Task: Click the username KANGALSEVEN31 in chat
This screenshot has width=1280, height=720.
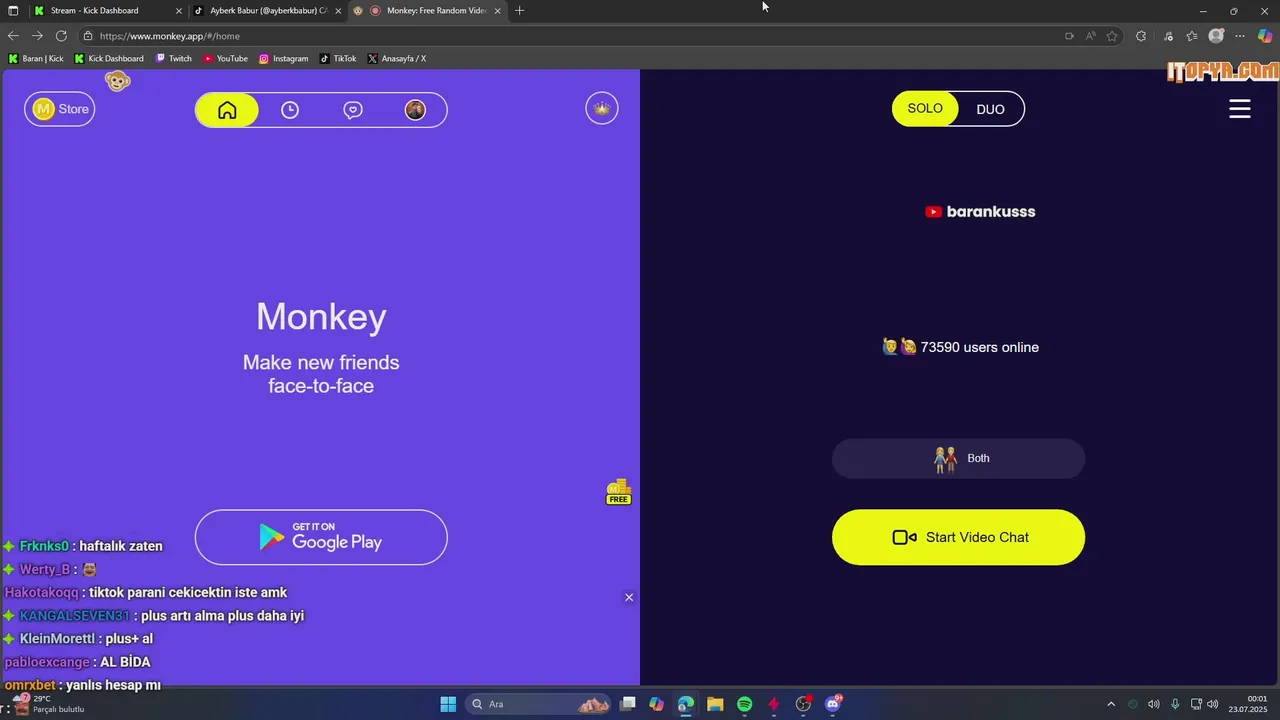Action: click(74, 615)
